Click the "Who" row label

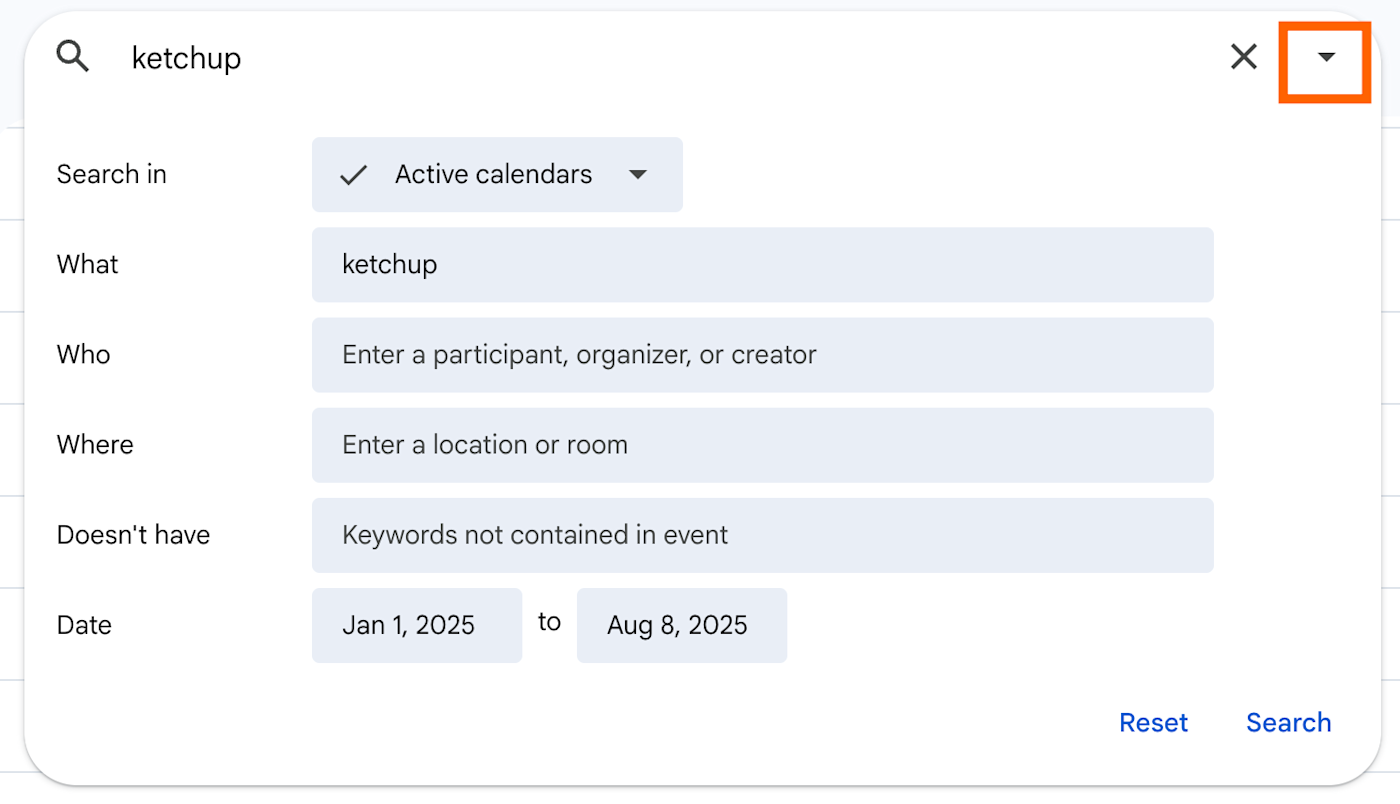click(84, 355)
